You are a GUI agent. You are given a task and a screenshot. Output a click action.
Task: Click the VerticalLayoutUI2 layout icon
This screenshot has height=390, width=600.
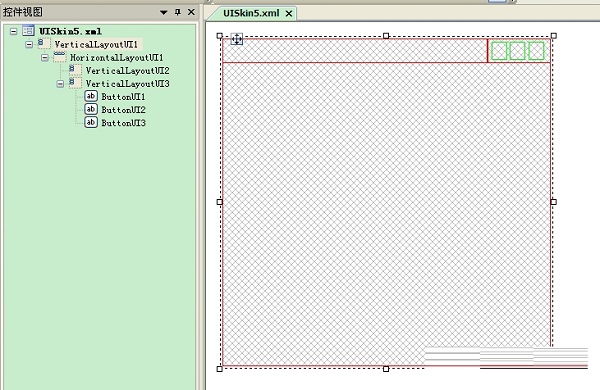[x=75, y=70]
